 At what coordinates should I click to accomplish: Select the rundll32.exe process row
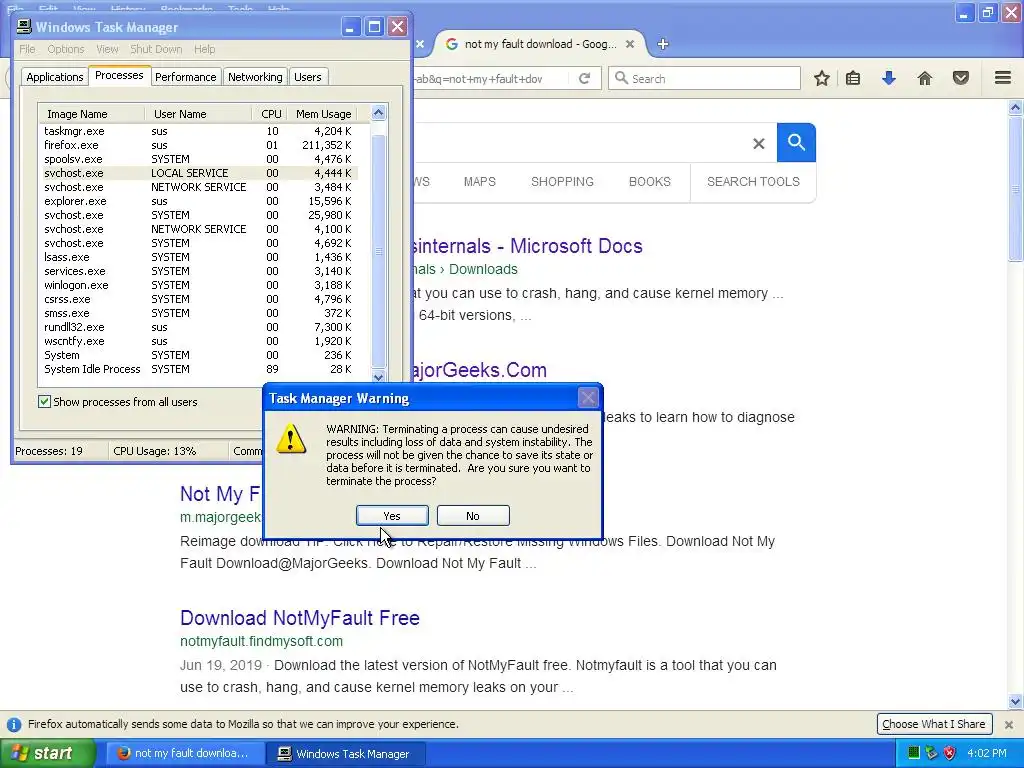198,327
